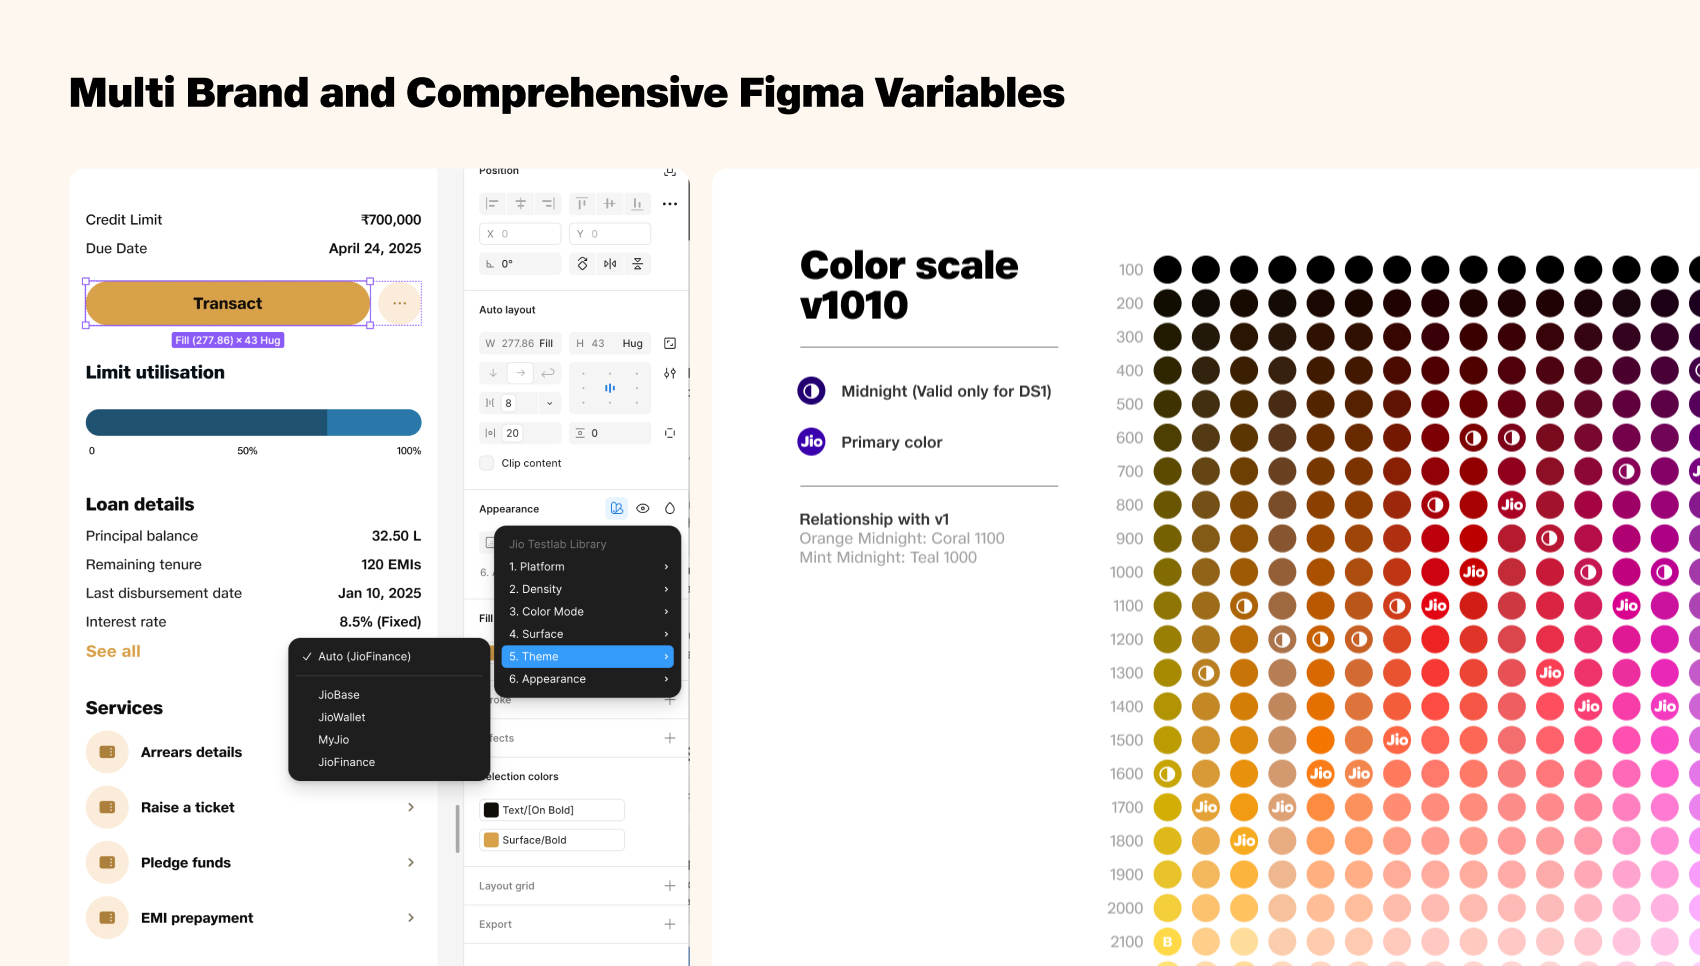Open the gap spacing dropdown arrow
1700x966 pixels.
click(549, 403)
